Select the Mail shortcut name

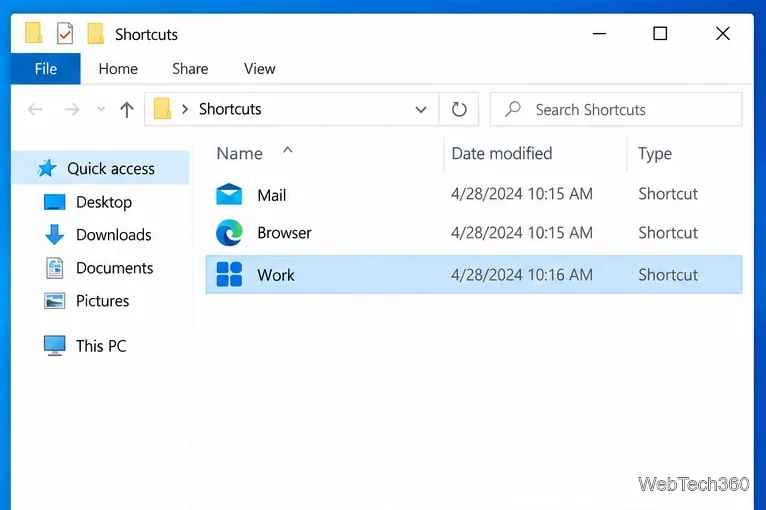coord(272,195)
